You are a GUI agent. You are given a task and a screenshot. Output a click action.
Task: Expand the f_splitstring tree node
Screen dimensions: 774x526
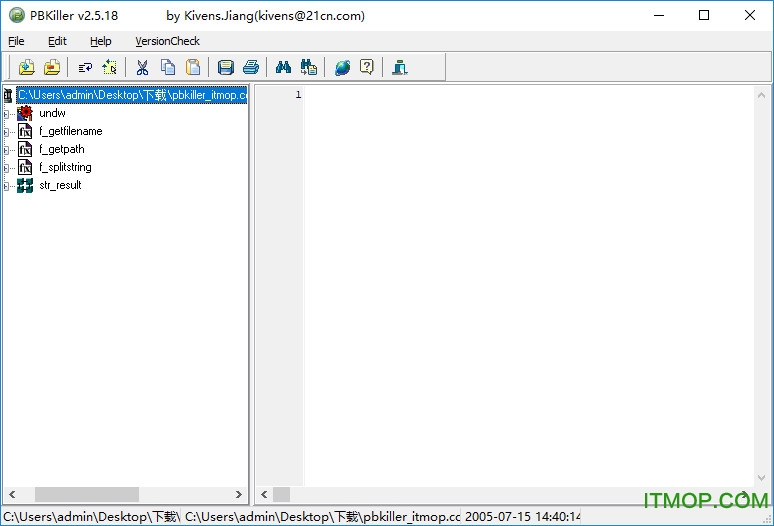[6, 168]
